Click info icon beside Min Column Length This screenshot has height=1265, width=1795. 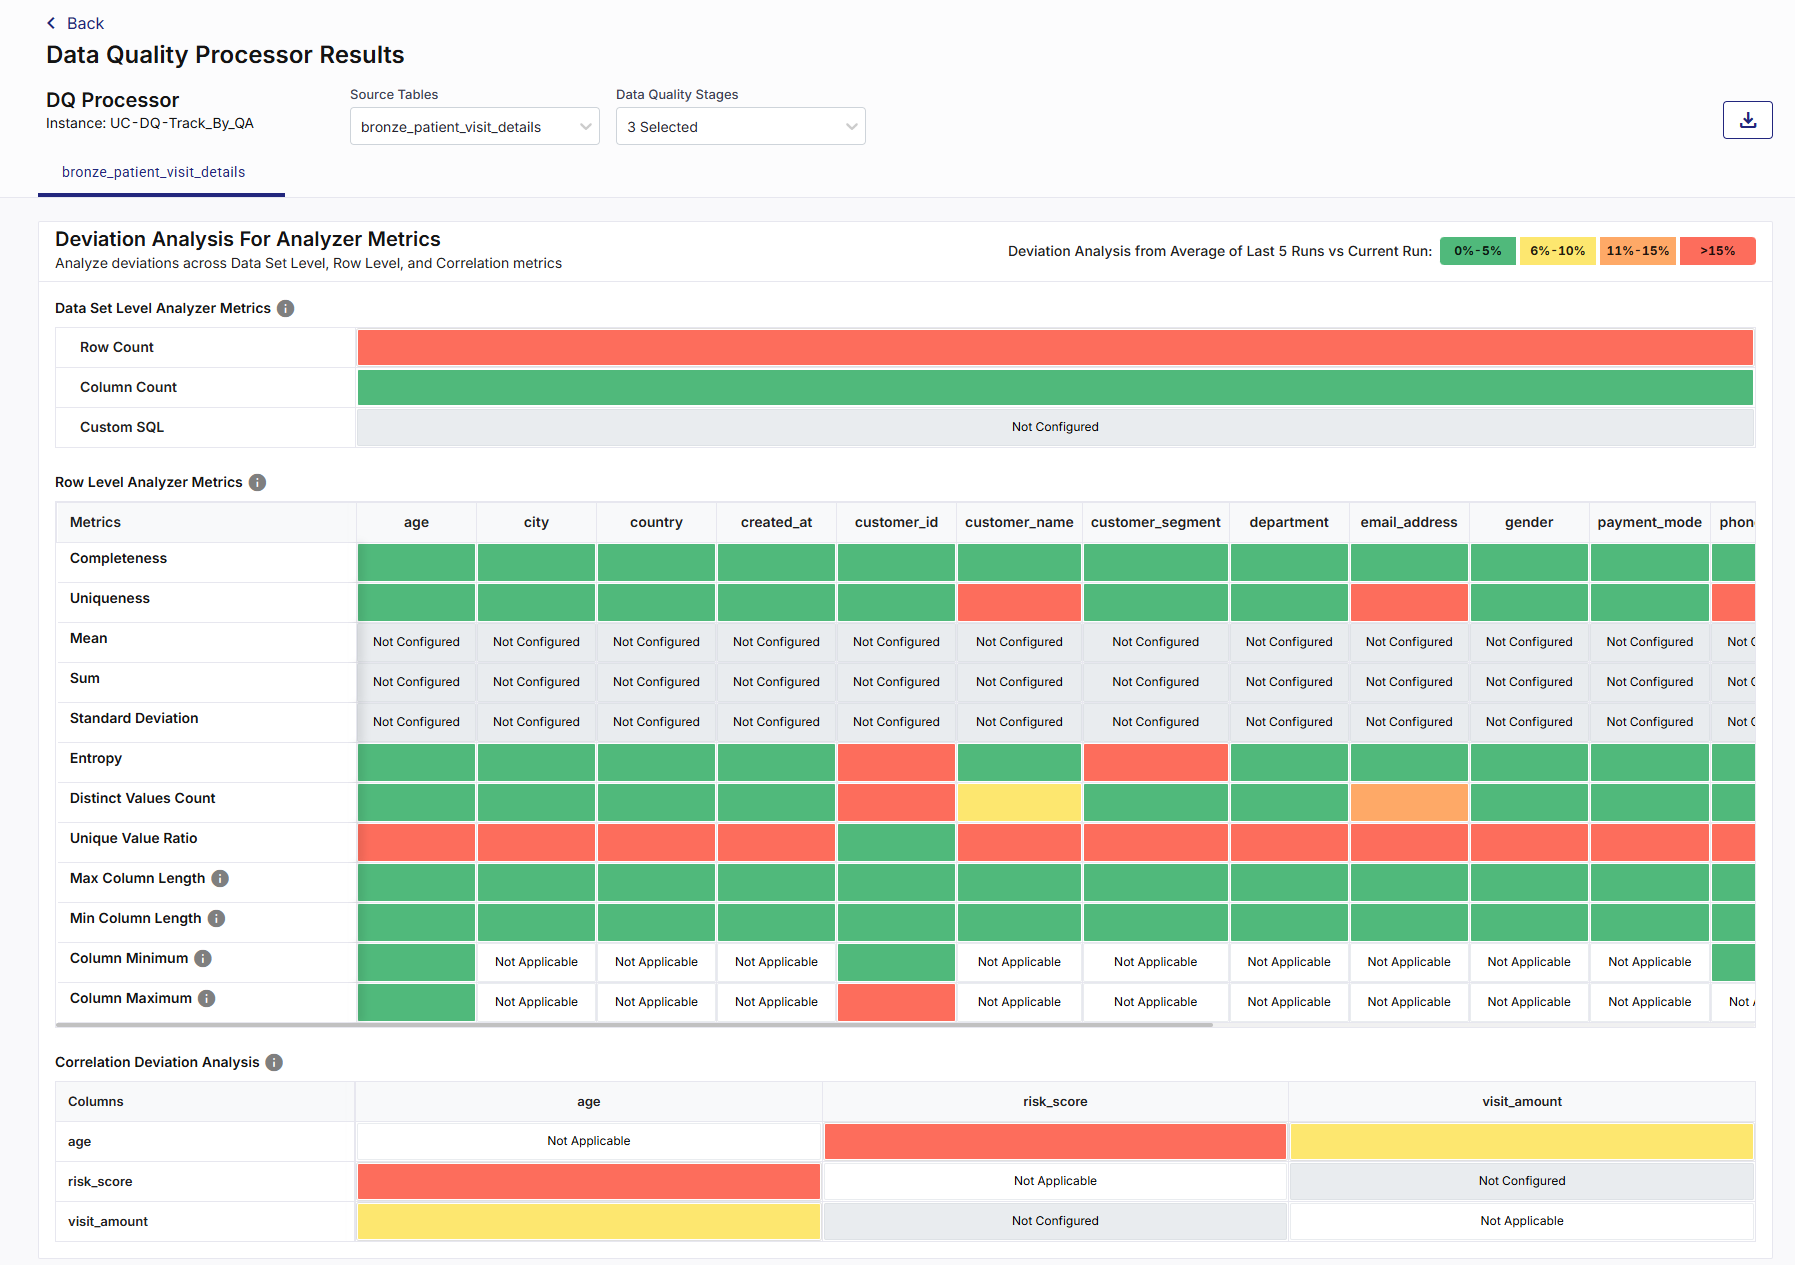pyautogui.click(x=216, y=918)
